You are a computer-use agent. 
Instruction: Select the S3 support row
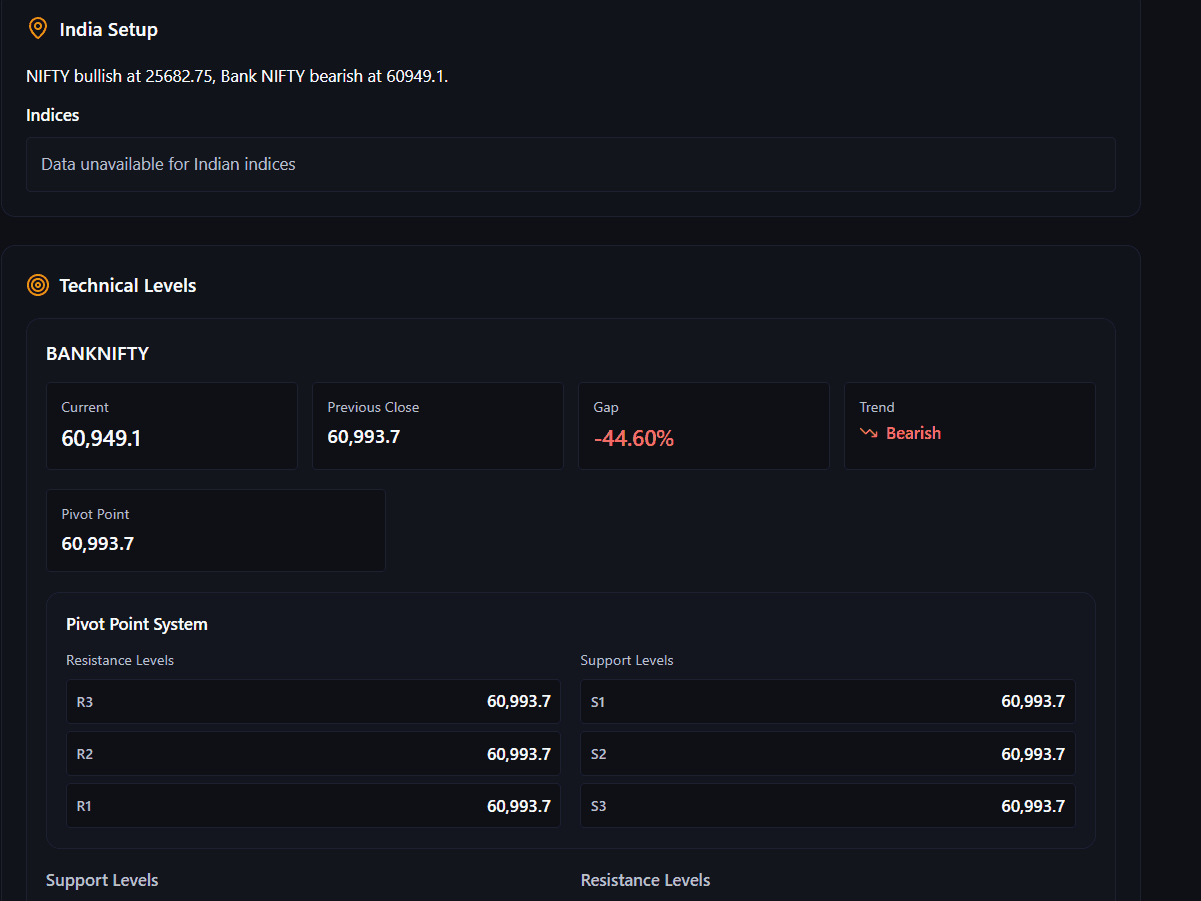click(x=827, y=806)
